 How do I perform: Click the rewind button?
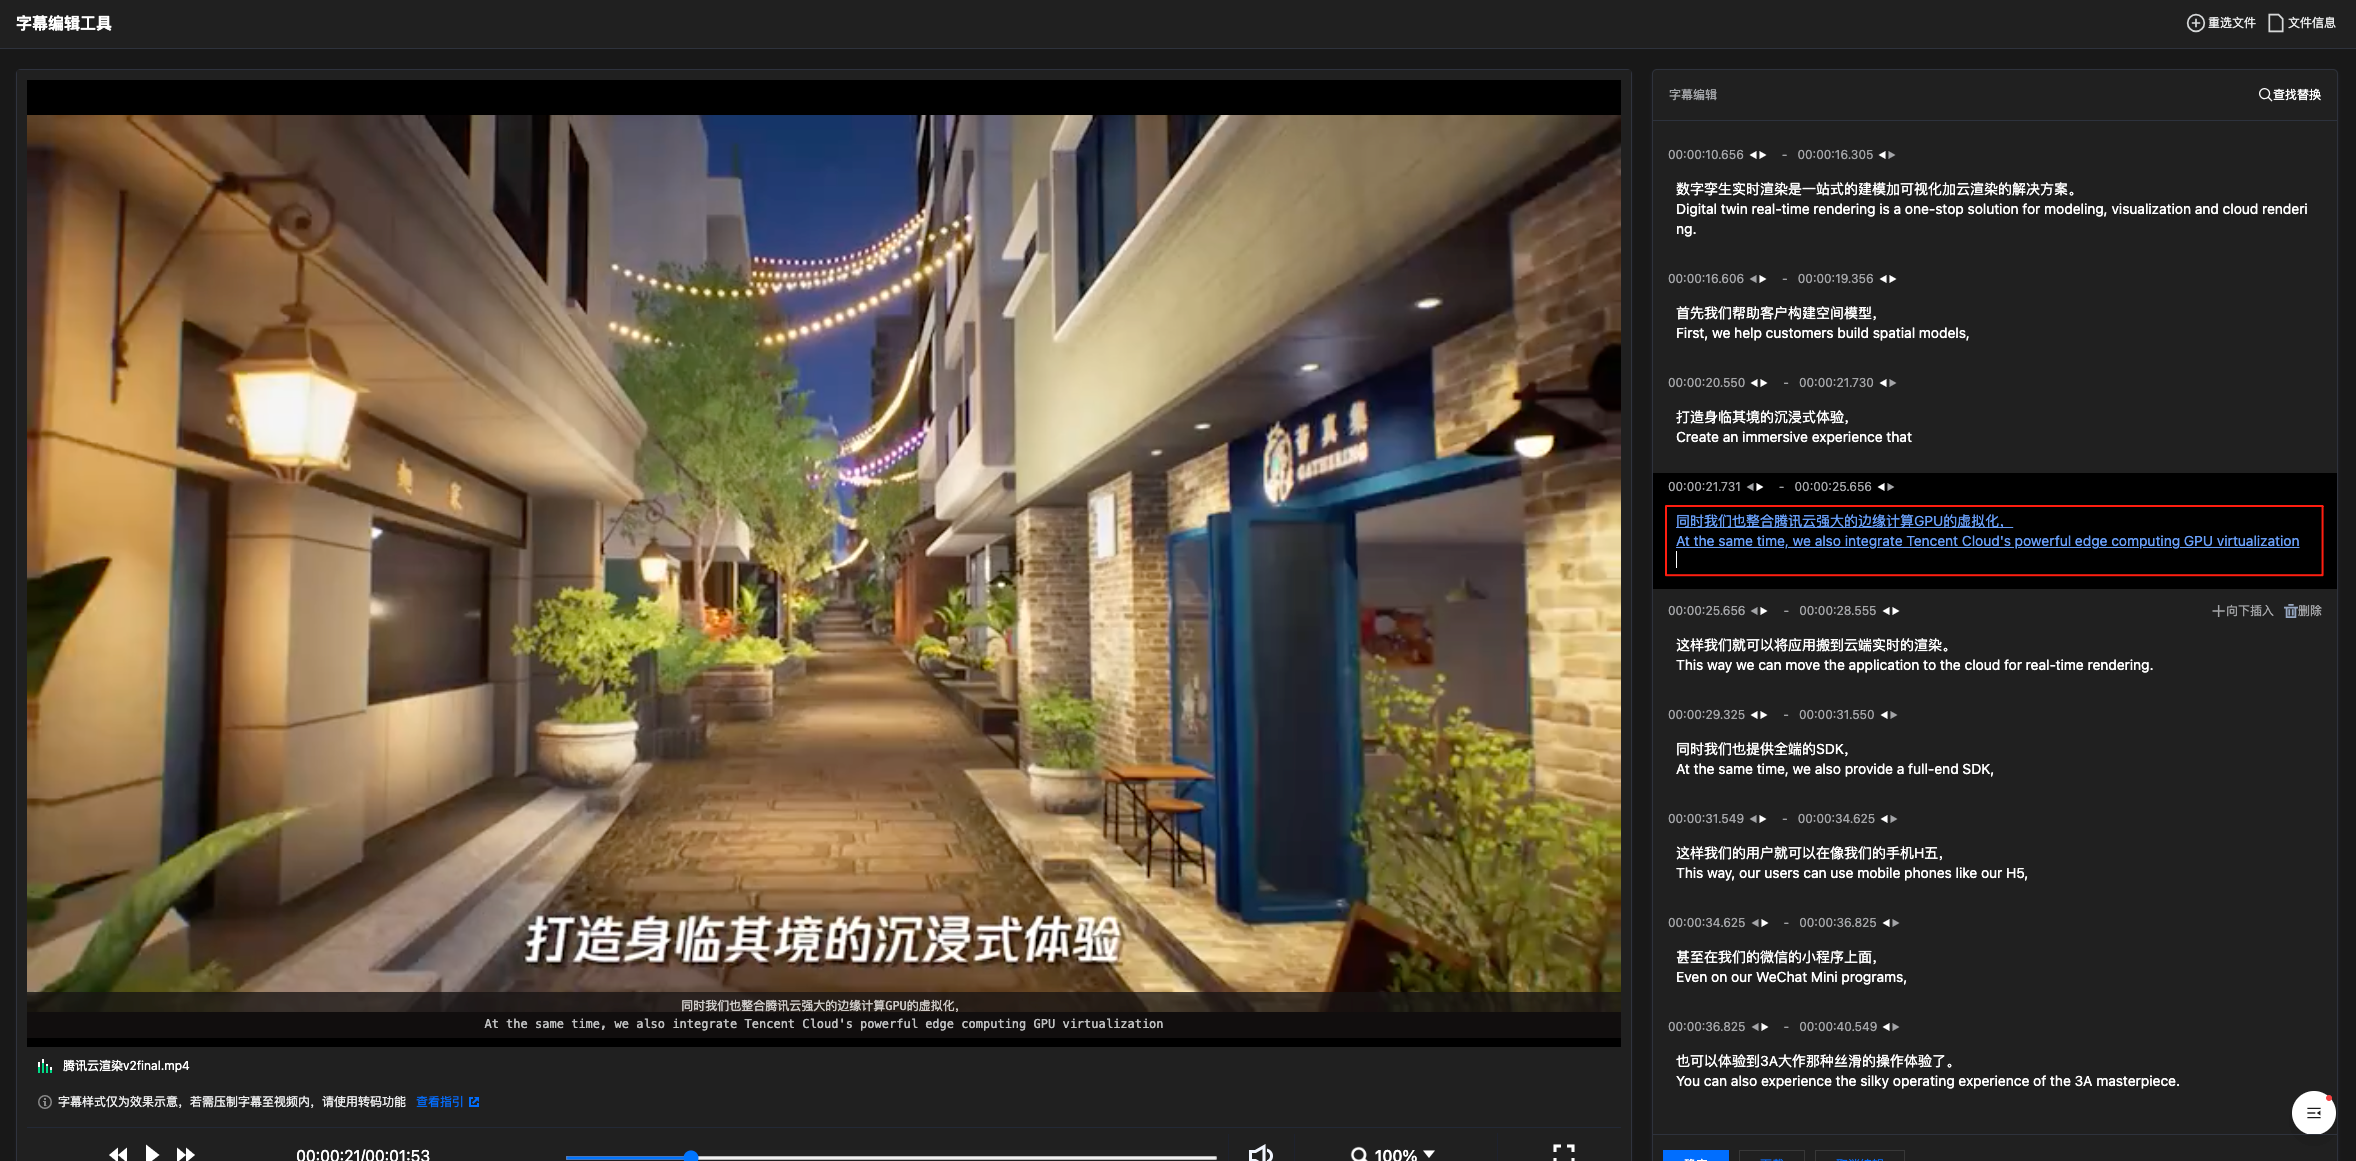118,1154
